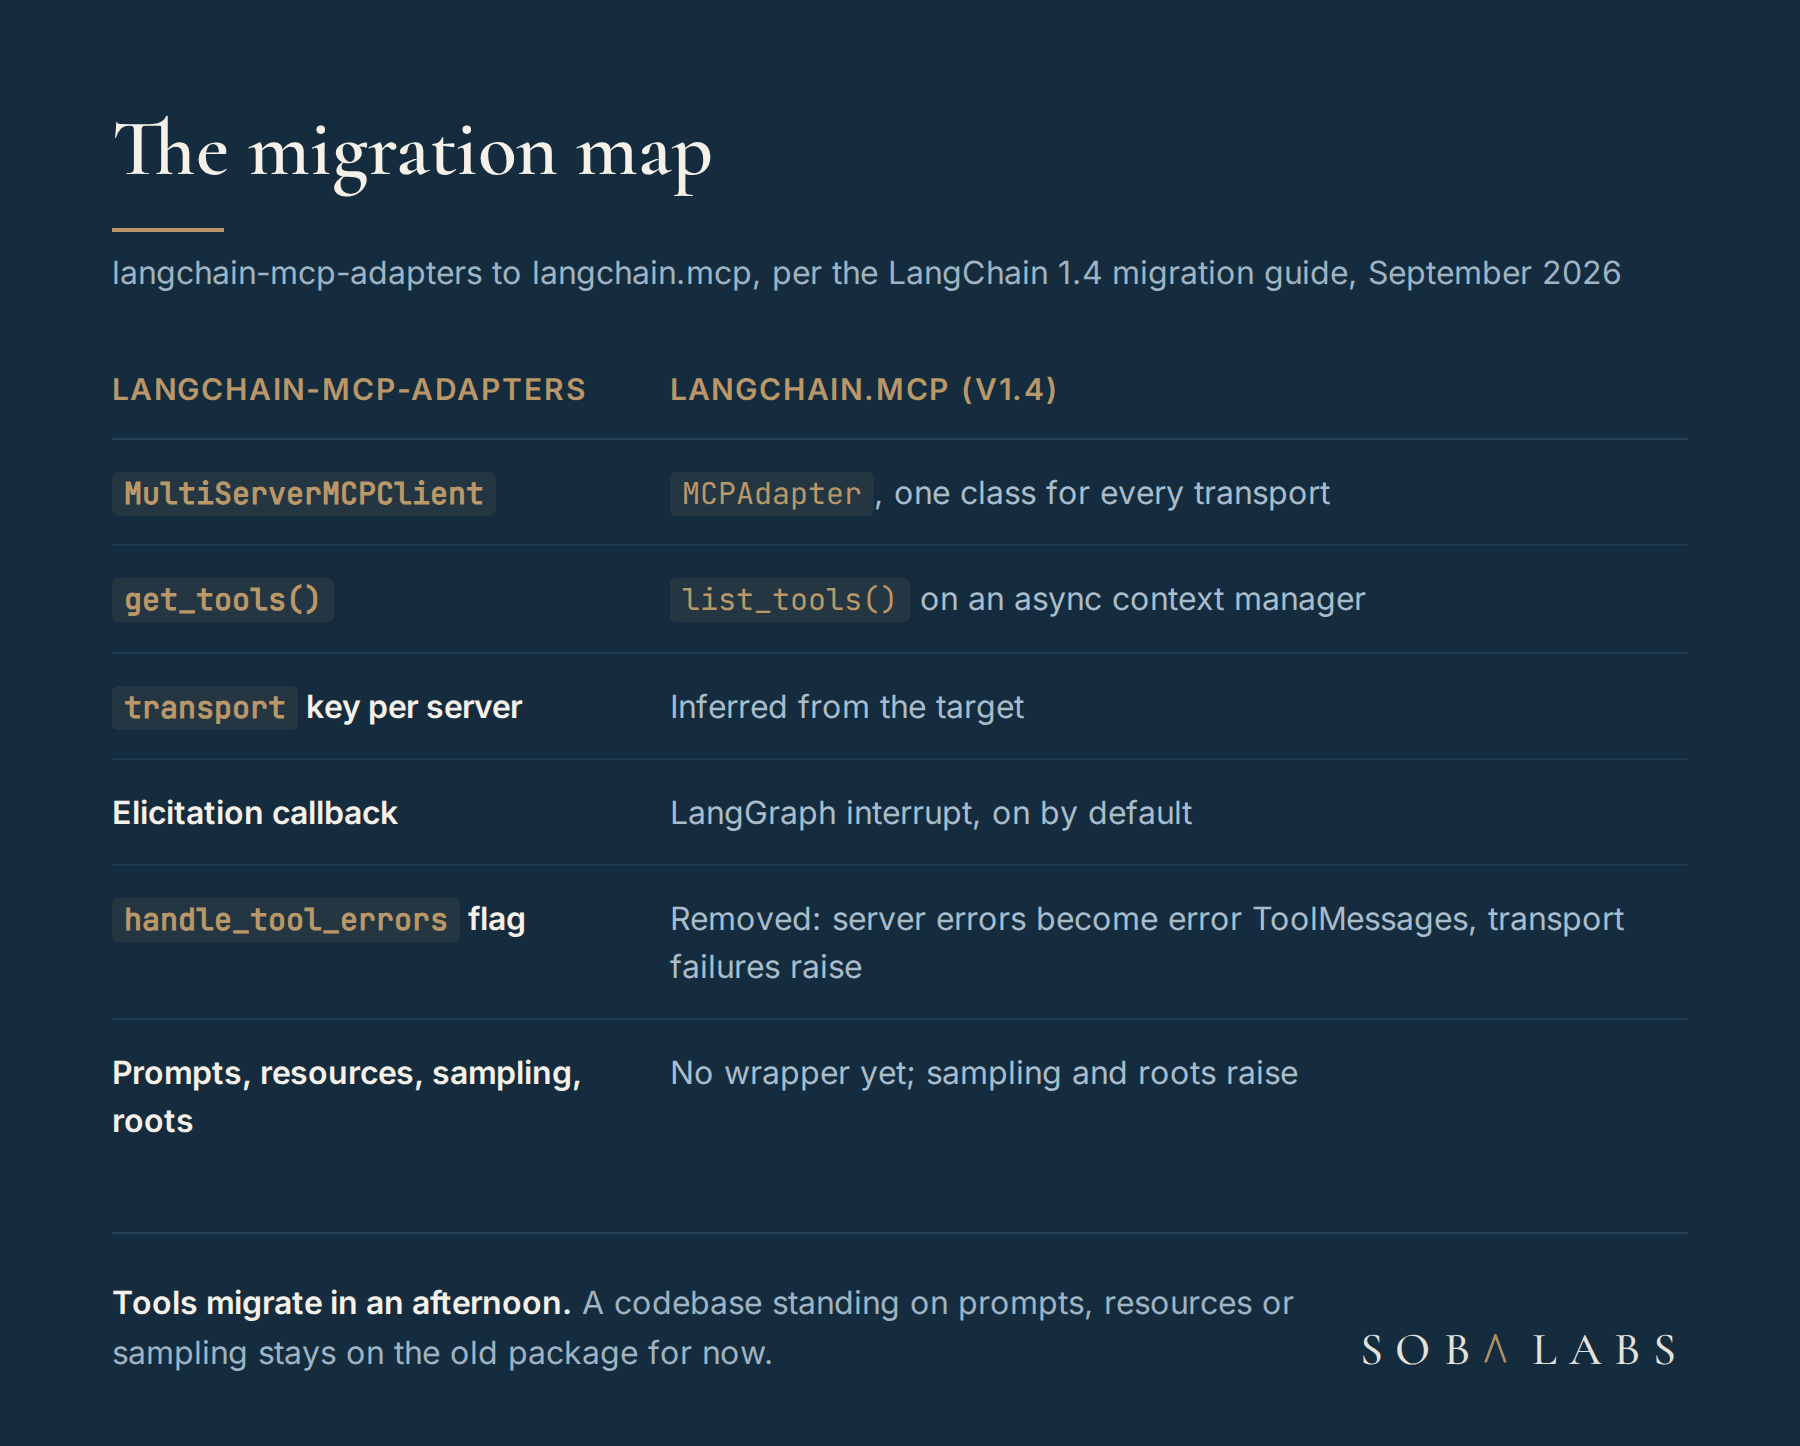The width and height of the screenshot is (1800, 1446).
Task: Click the 'Elicitation callback' cell
Action: [255, 813]
